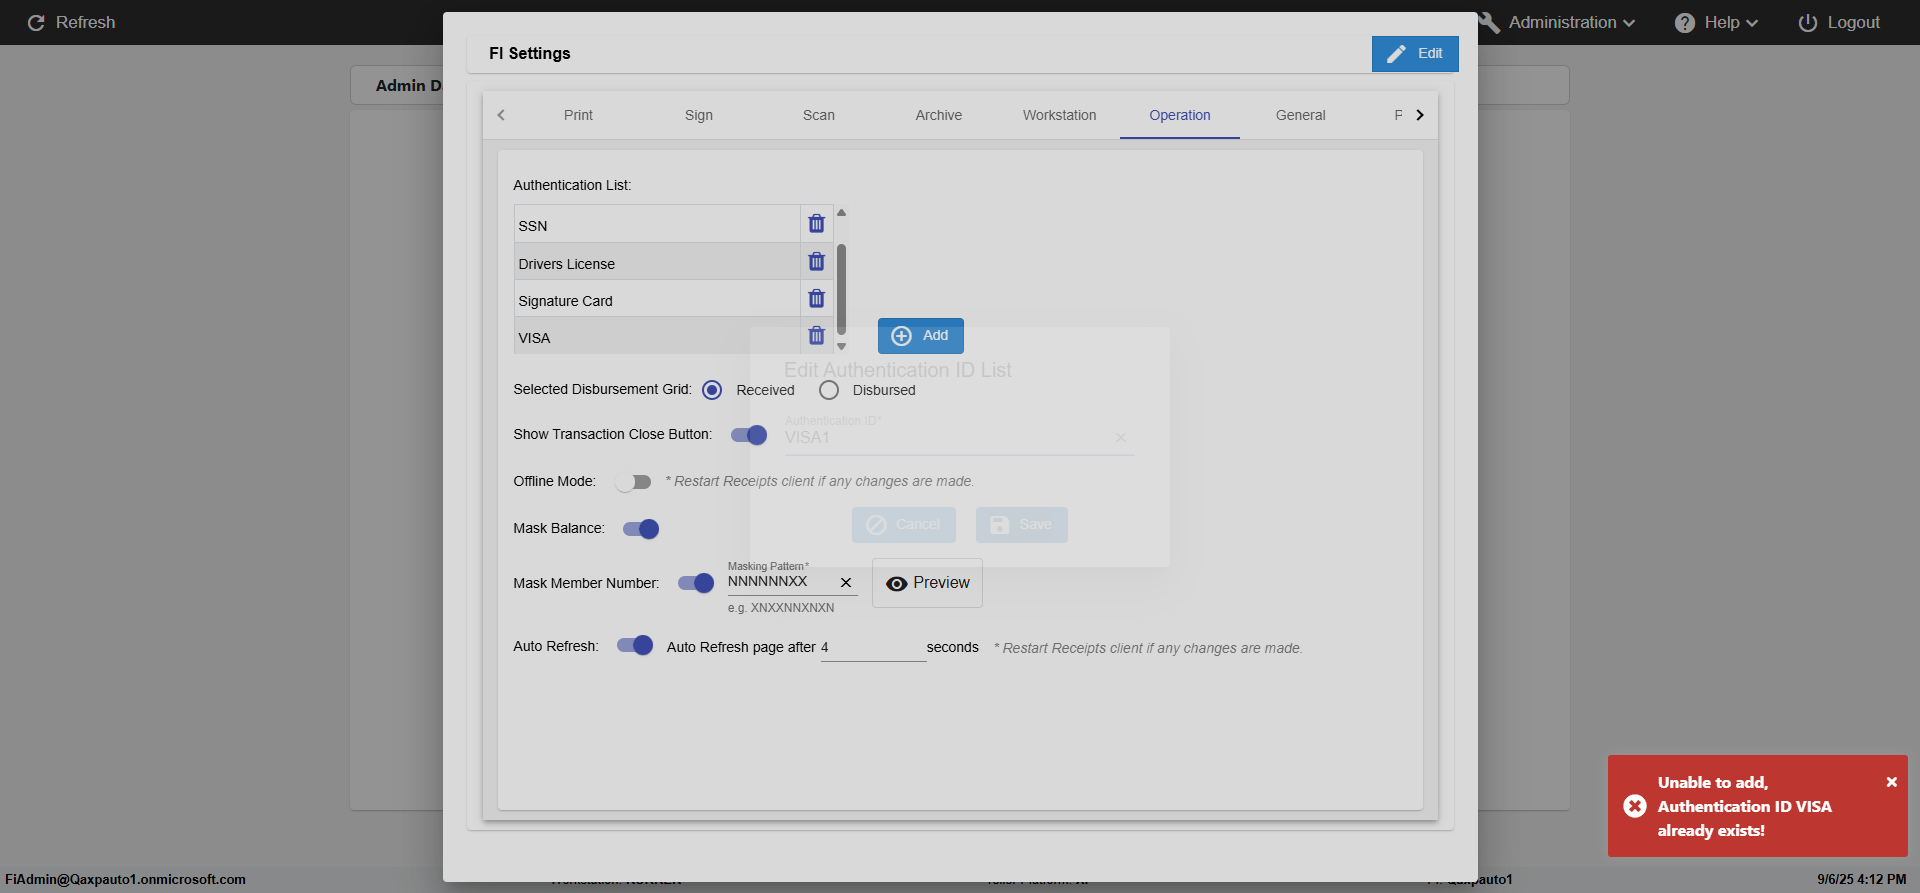
Task: Toggle Show Transaction Close Button switch
Action: [x=749, y=435]
